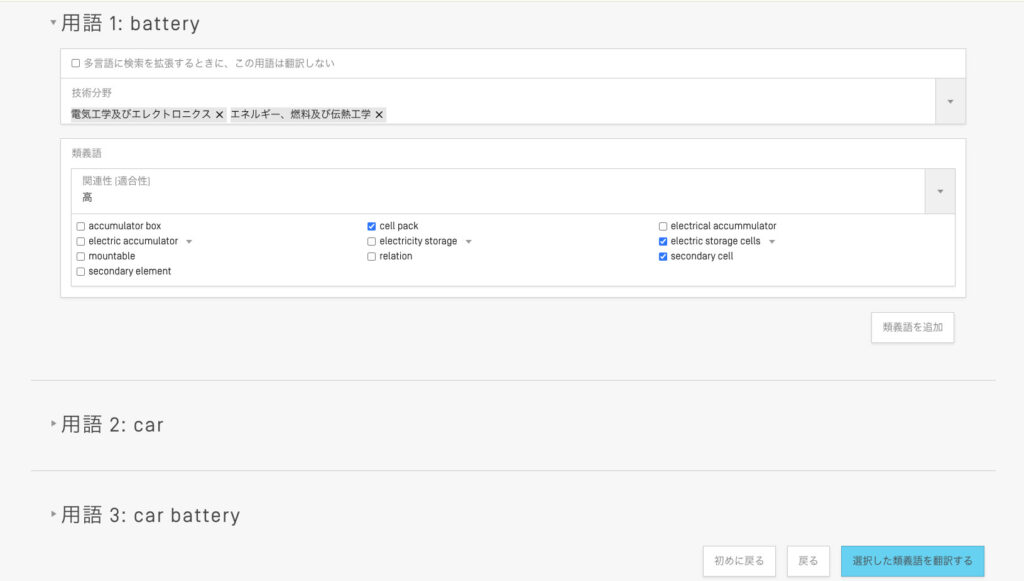
Task: Check the accumulator box synonym
Action: (x=81, y=226)
